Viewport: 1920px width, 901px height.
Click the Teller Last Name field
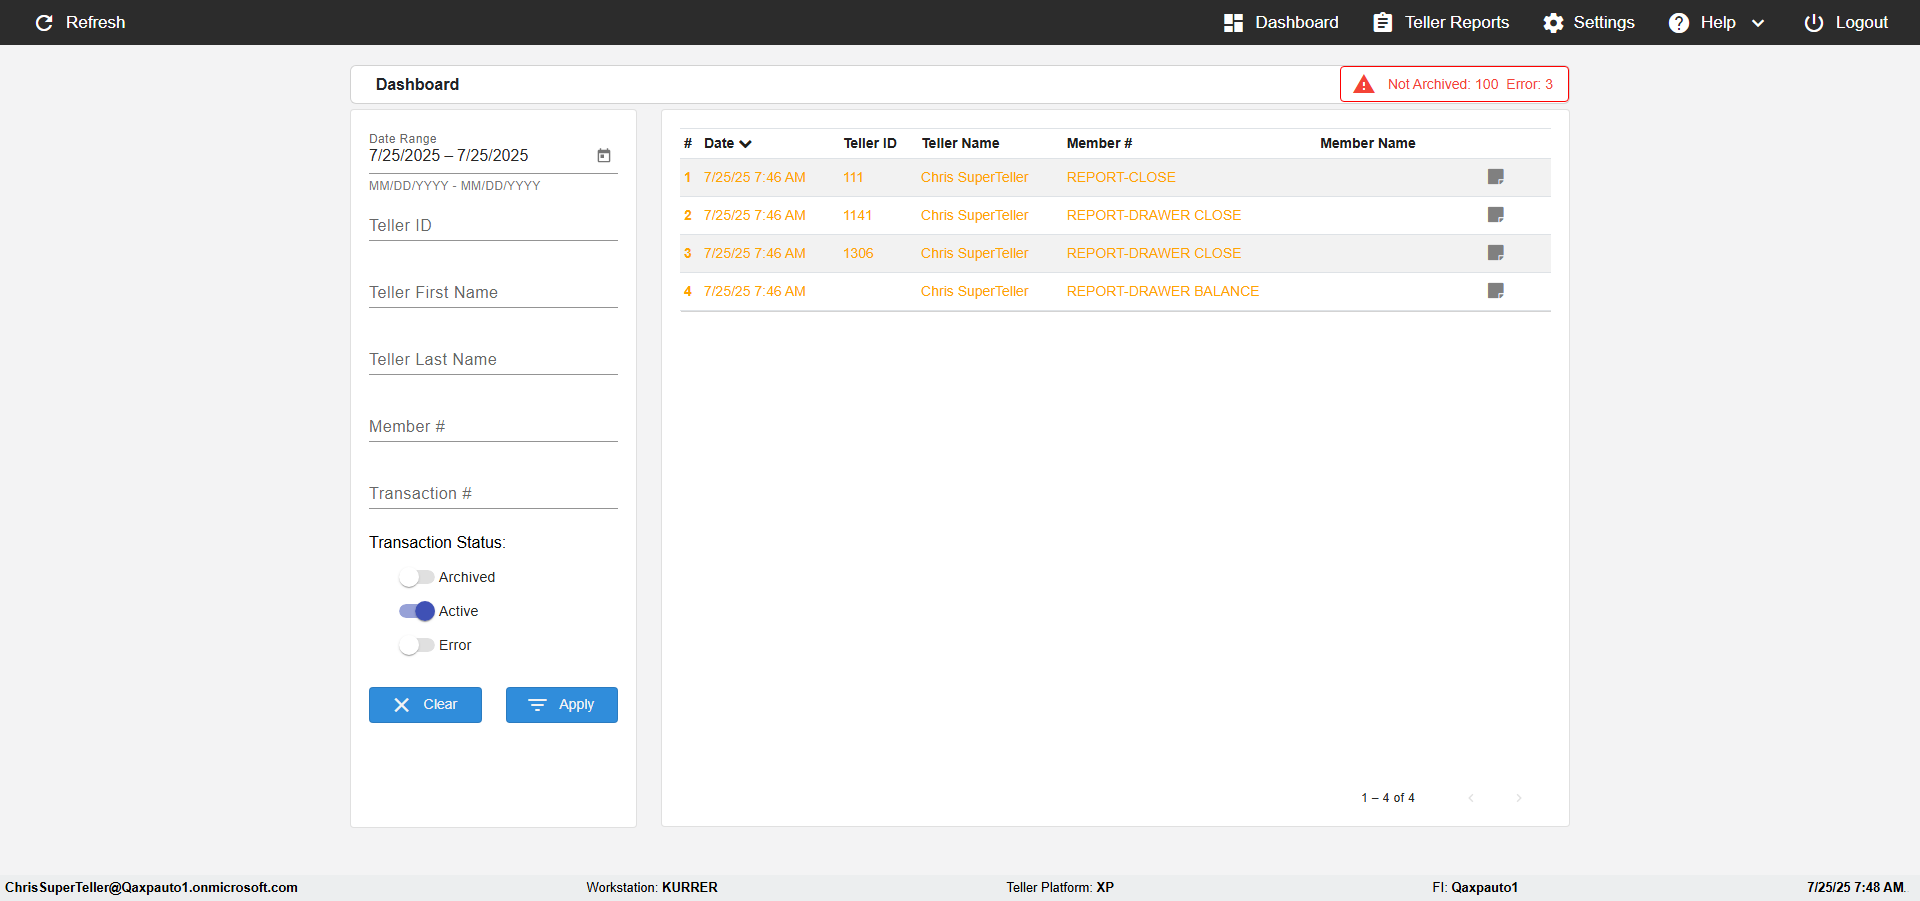(493, 359)
